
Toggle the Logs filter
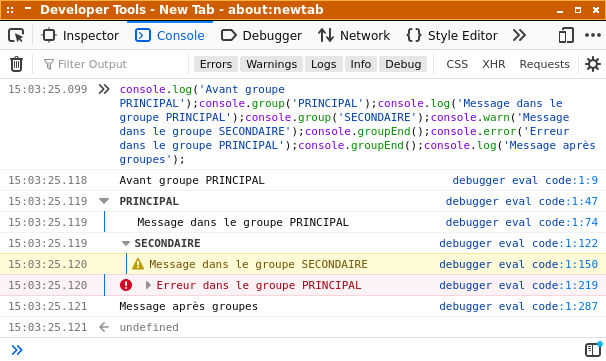tap(323, 64)
